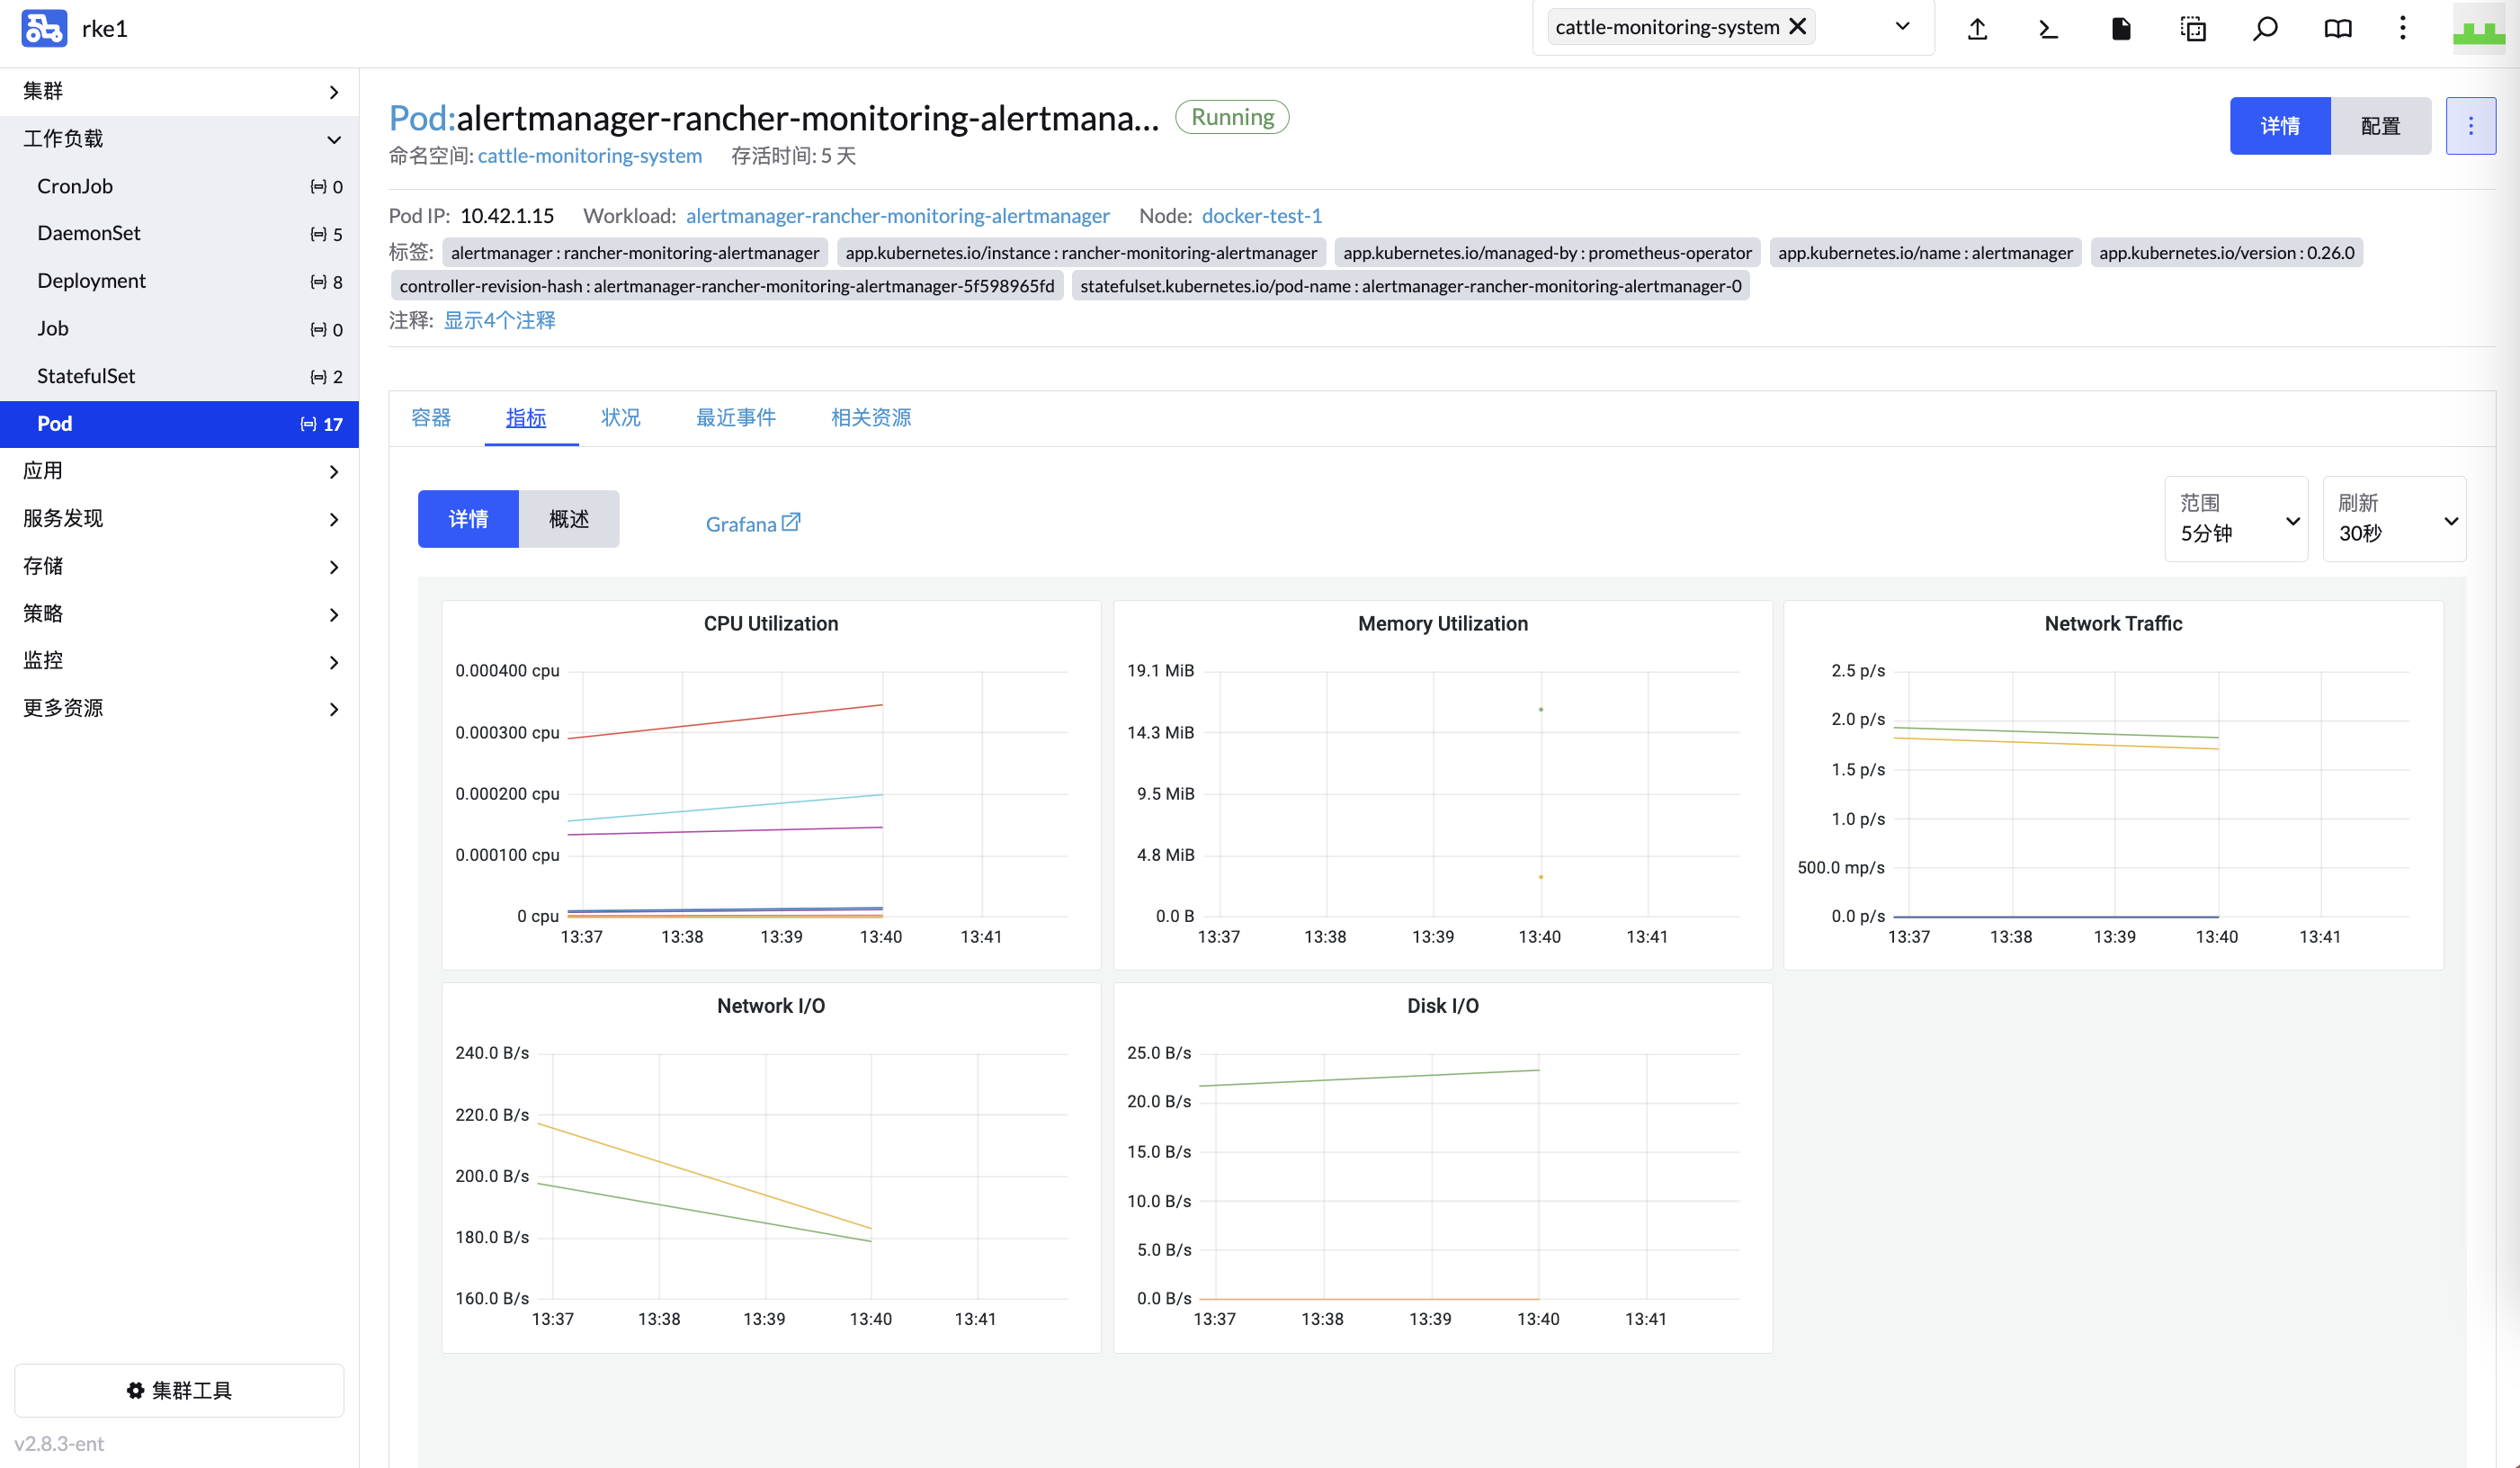Click the header kebab menu icon

2403,28
